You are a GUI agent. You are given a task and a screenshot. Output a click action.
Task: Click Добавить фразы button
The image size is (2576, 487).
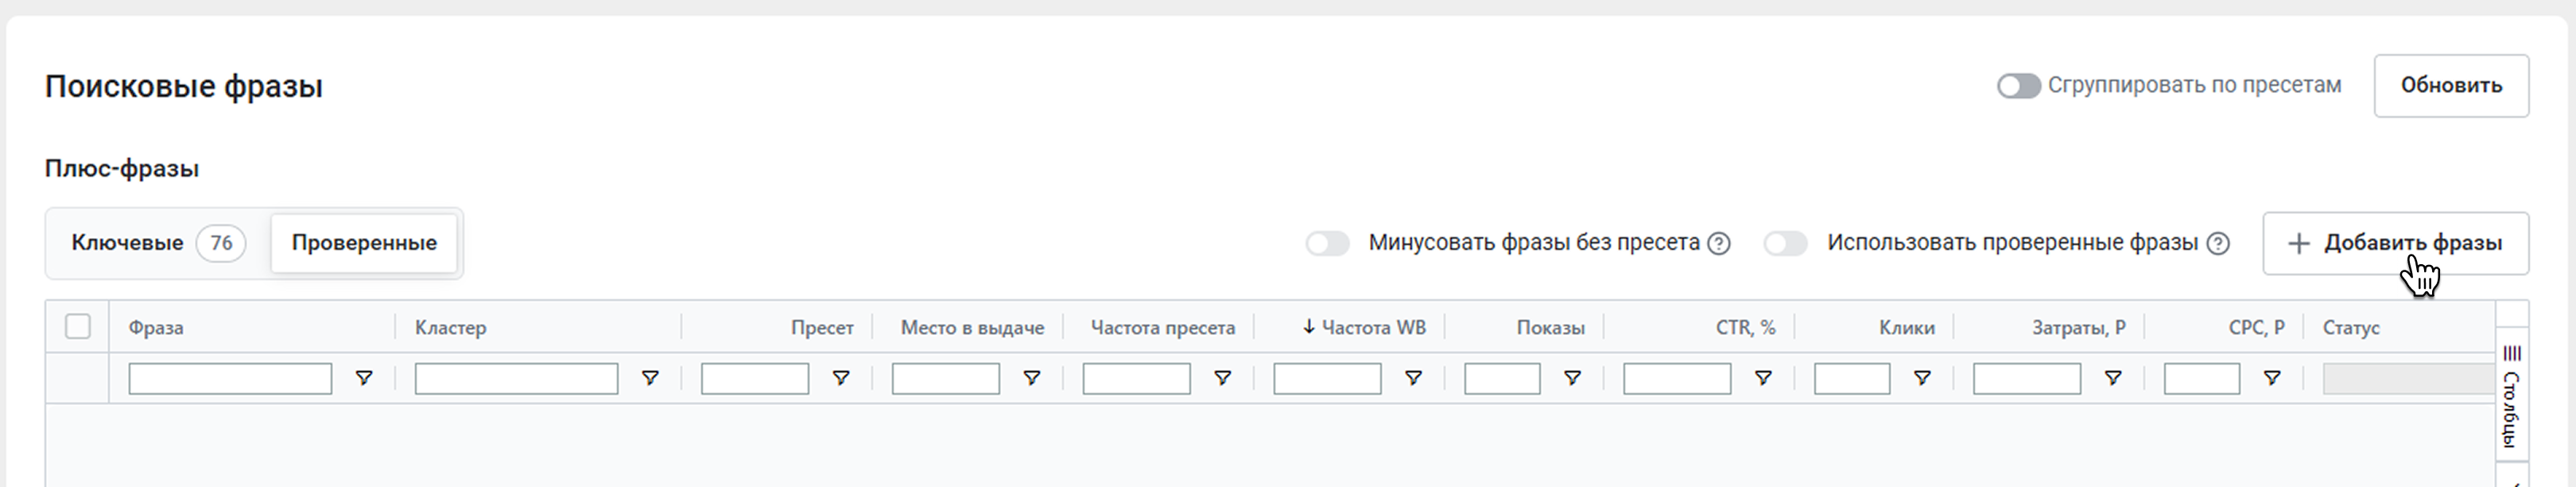2395,243
